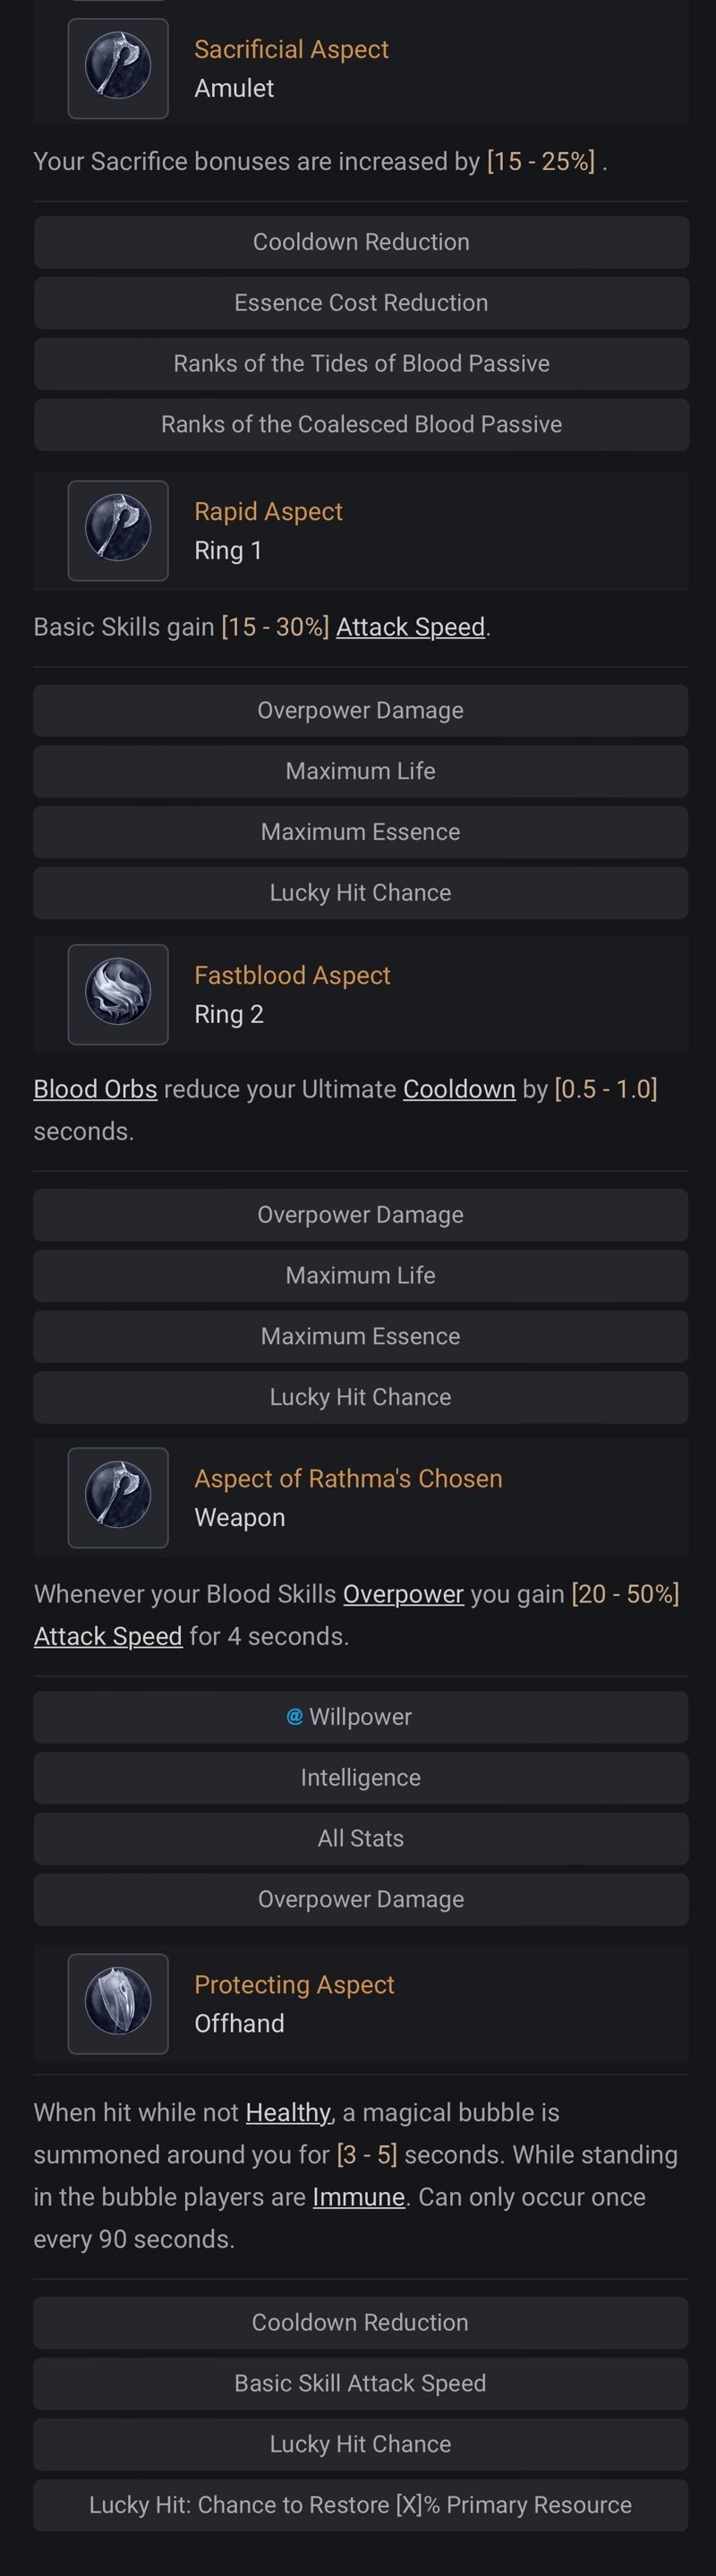716x2576 pixels.
Task: Select the Protecting Aspect offhand icon
Action: (x=118, y=2003)
